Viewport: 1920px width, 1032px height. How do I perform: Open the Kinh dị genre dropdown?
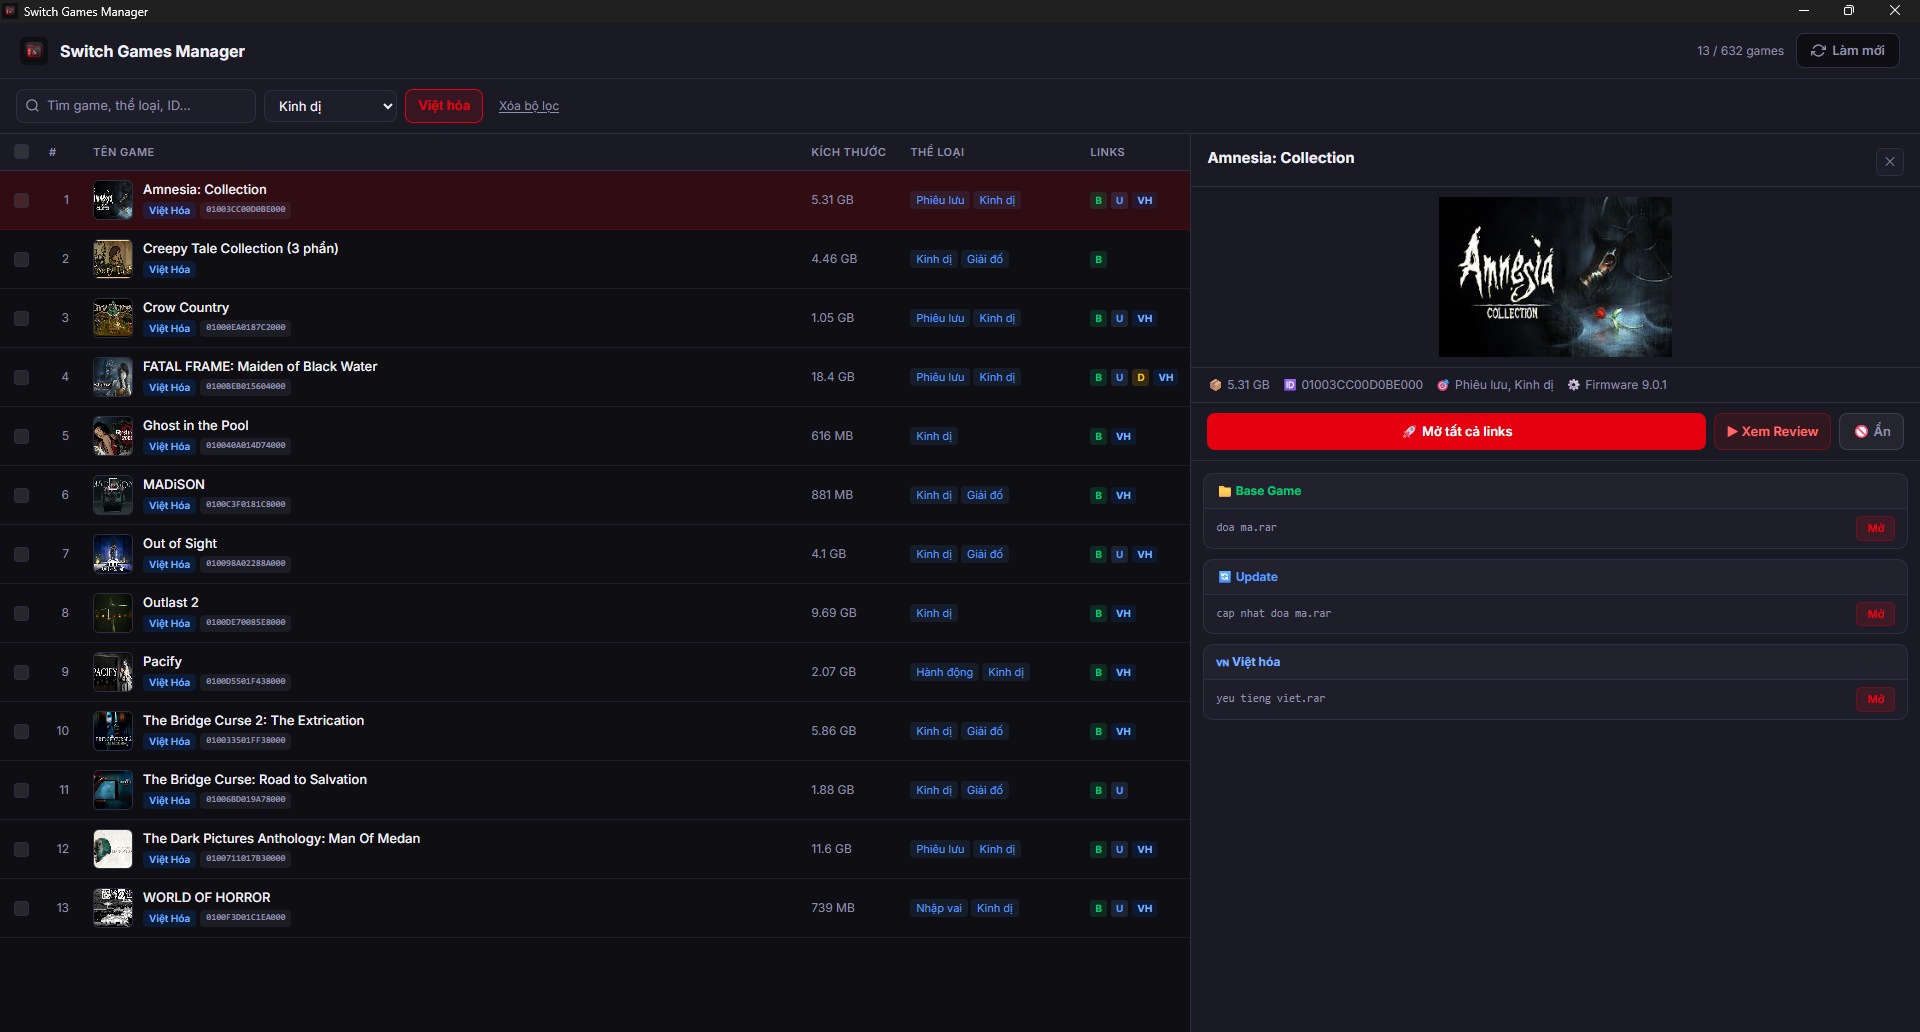coord(330,106)
